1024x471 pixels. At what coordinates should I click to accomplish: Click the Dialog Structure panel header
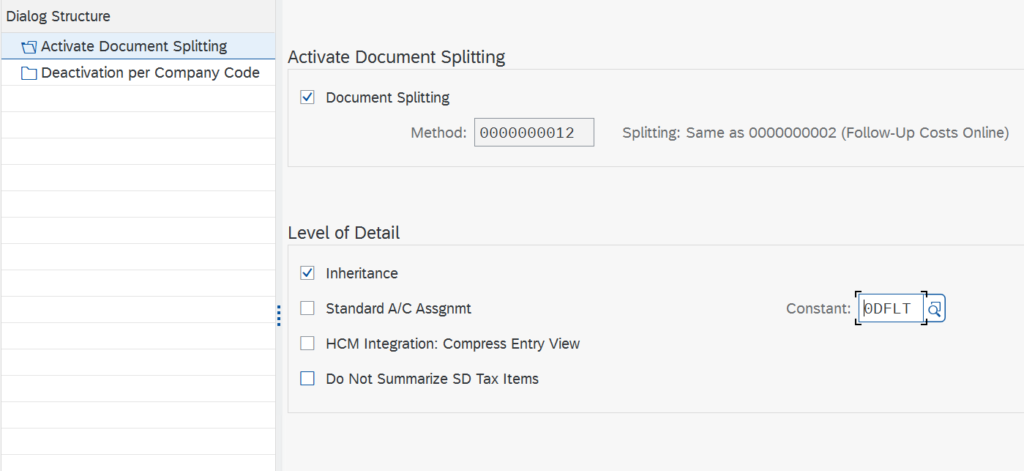(58, 16)
